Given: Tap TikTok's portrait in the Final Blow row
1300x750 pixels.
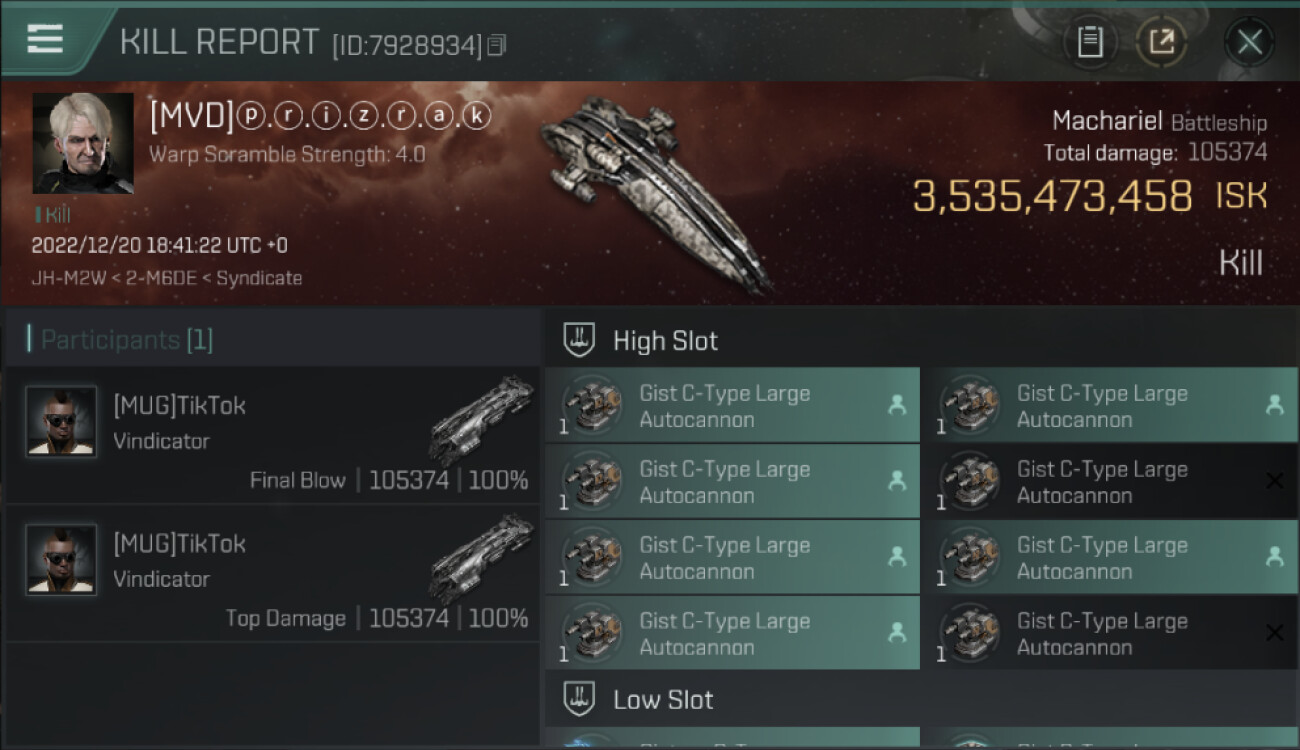Looking at the screenshot, I should click(x=61, y=421).
